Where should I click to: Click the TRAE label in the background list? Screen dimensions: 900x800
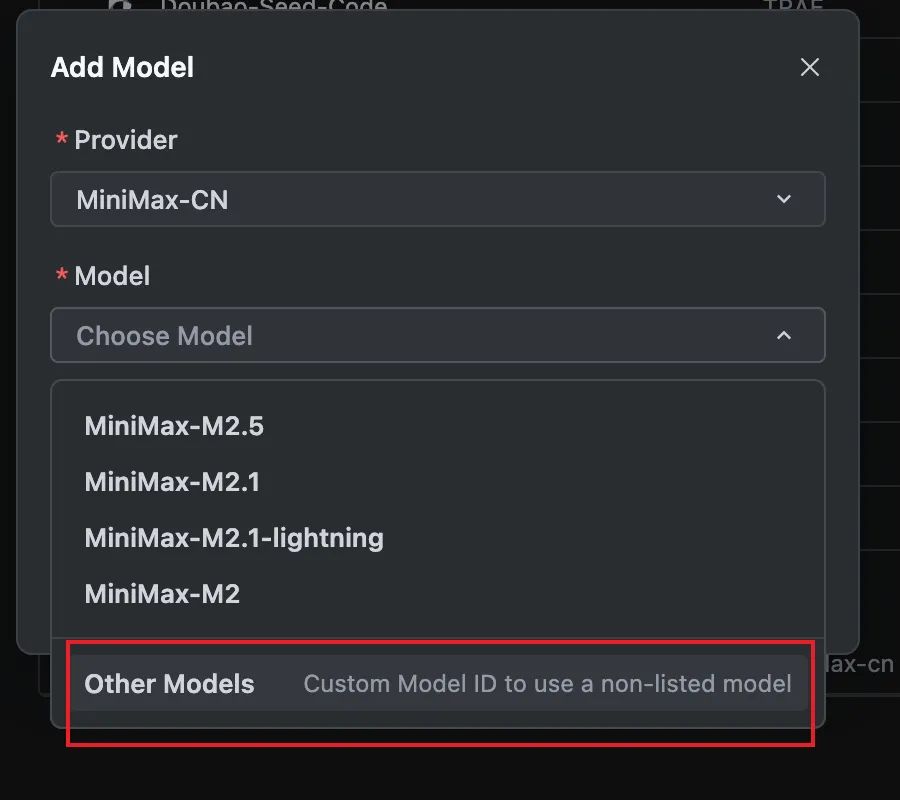pos(793,5)
